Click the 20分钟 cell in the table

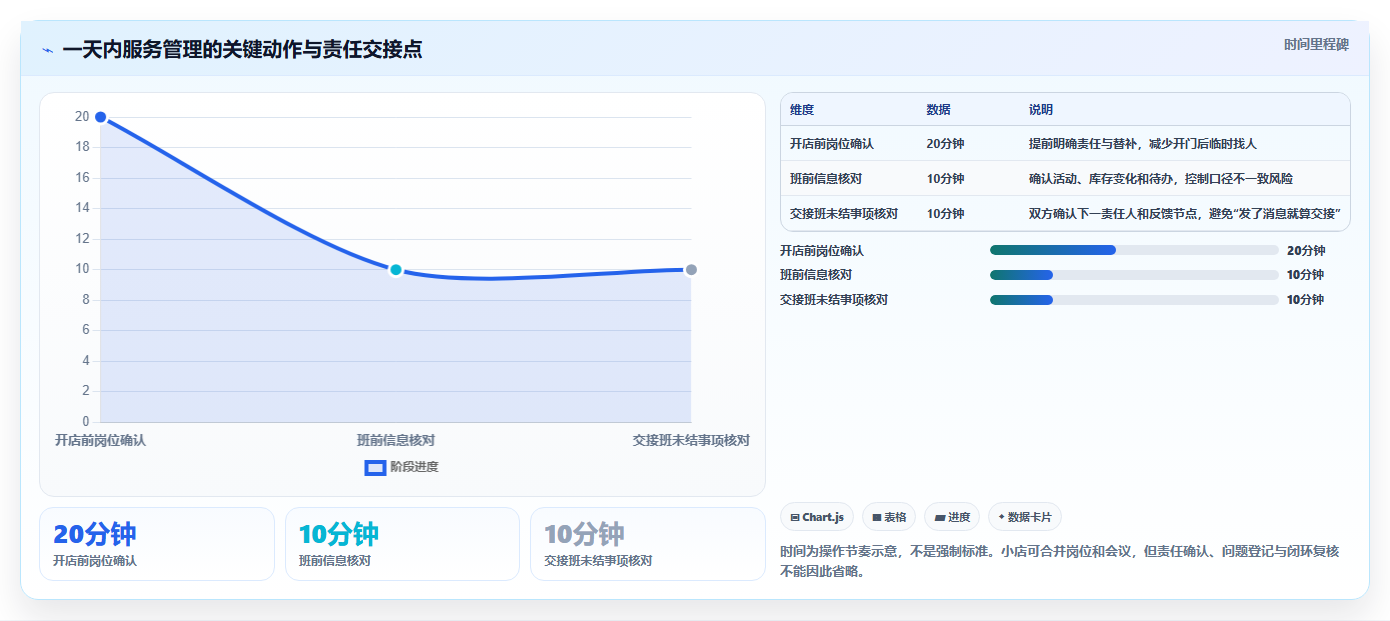tap(945, 144)
